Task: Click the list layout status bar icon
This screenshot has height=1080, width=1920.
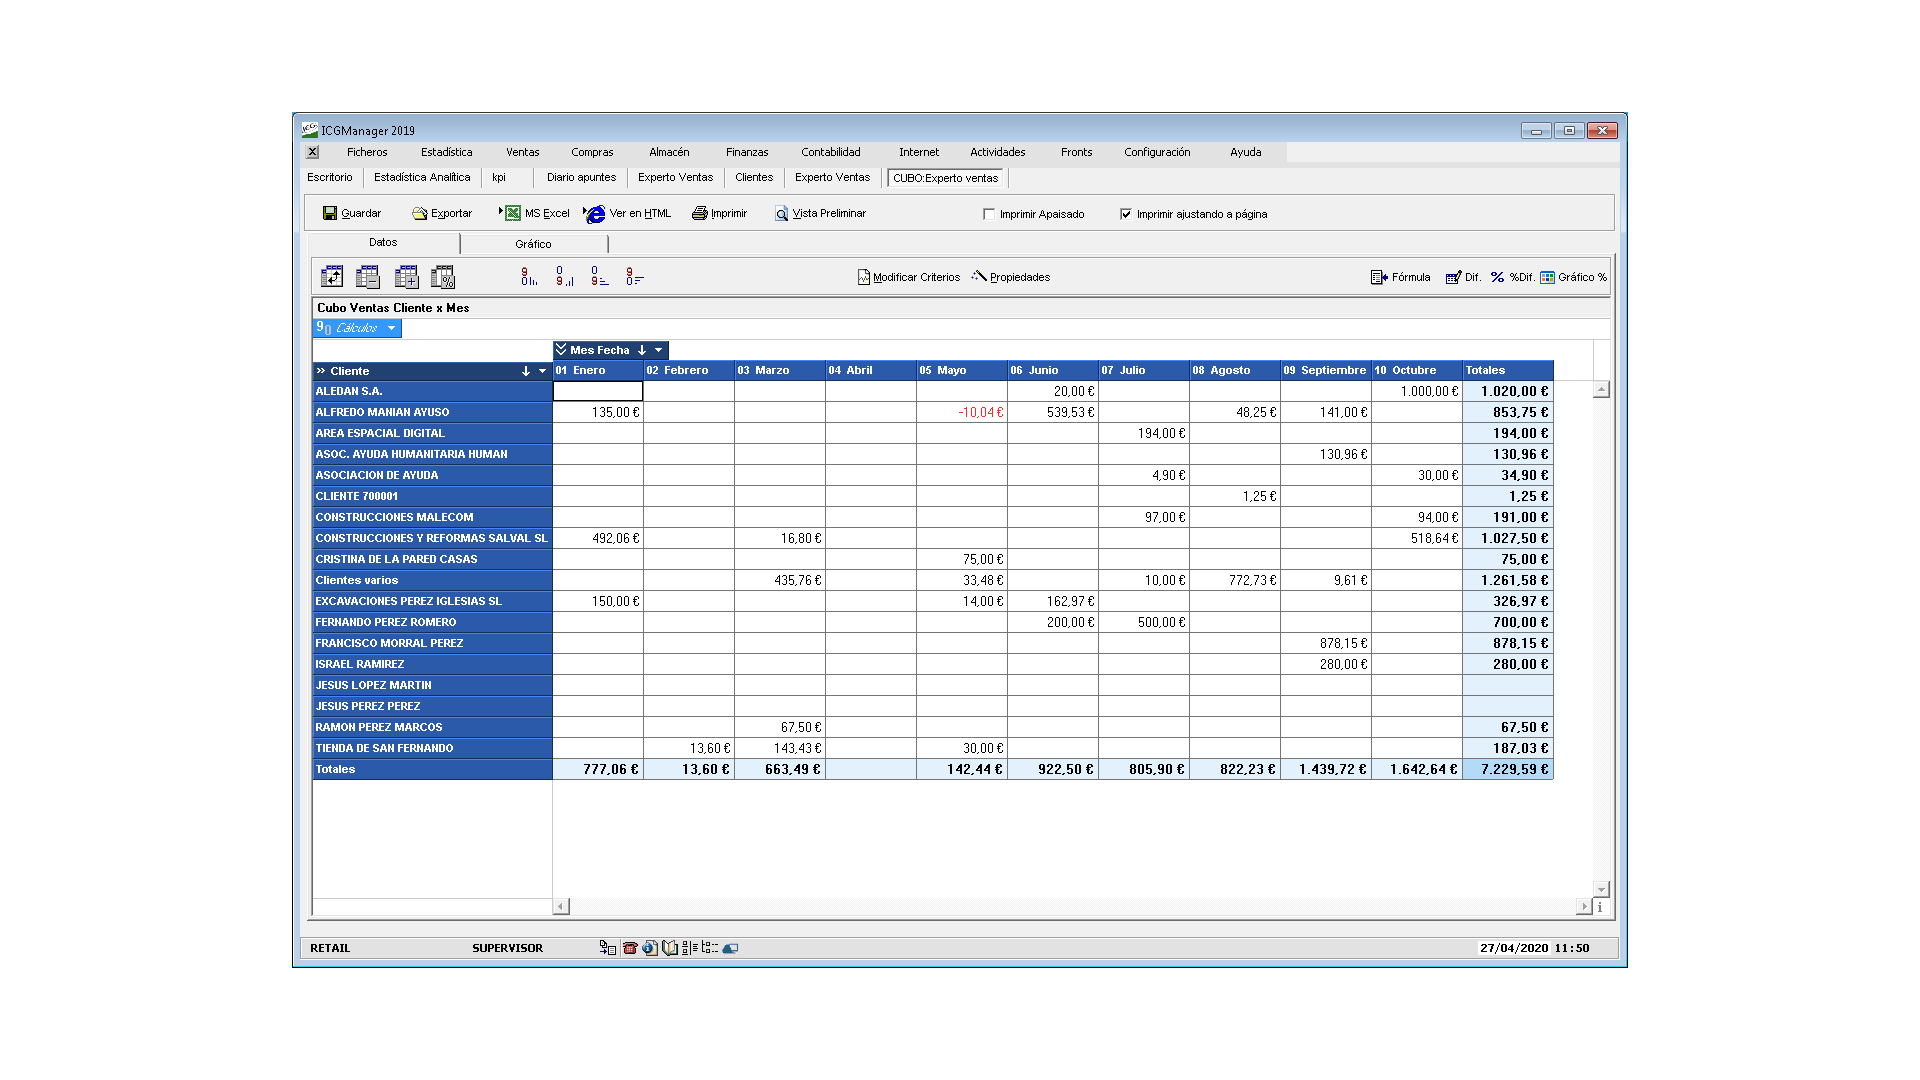Action: [x=690, y=948]
